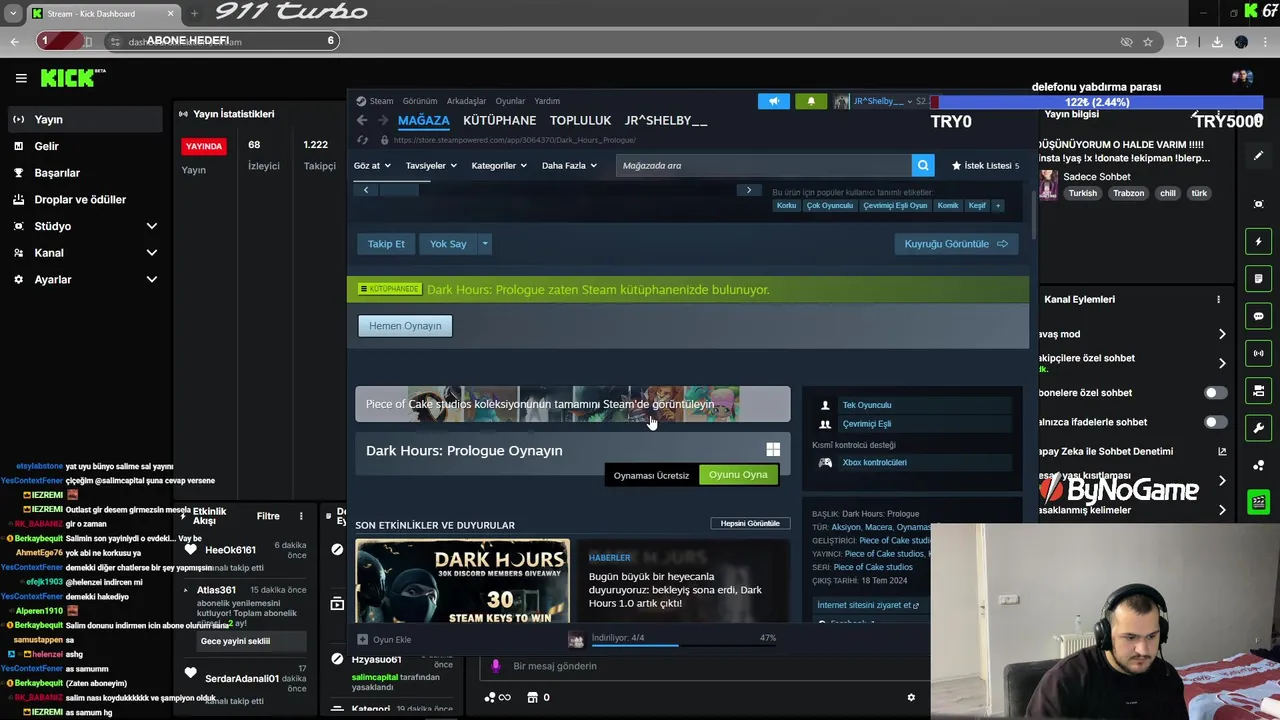Expand the Kategoriler dropdown
The width and height of the screenshot is (1280, 720).
(499, 165)
